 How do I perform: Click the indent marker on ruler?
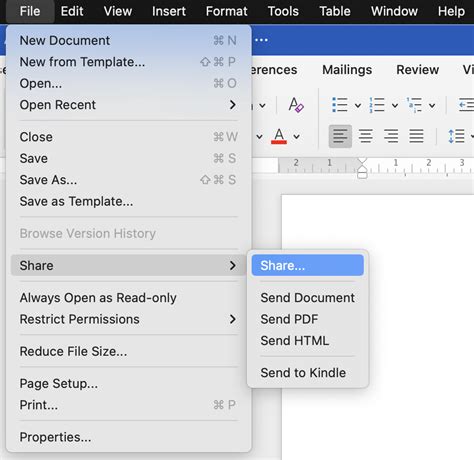click(362, 168)
